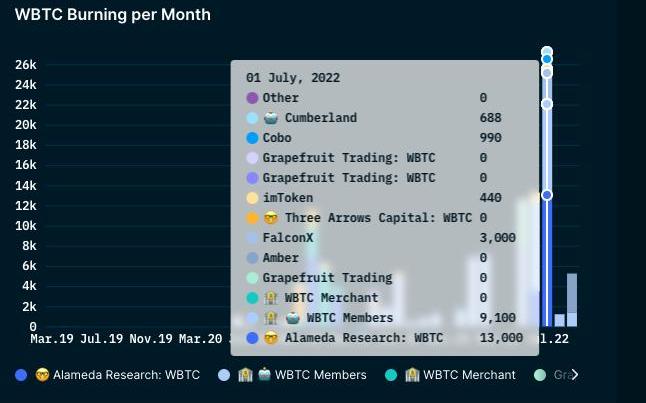The width and height of the screenshot is (646, 403).
Task: Click the nerd-face emoji in the legend
Action: pyautogui.click(x=42, y=375)
